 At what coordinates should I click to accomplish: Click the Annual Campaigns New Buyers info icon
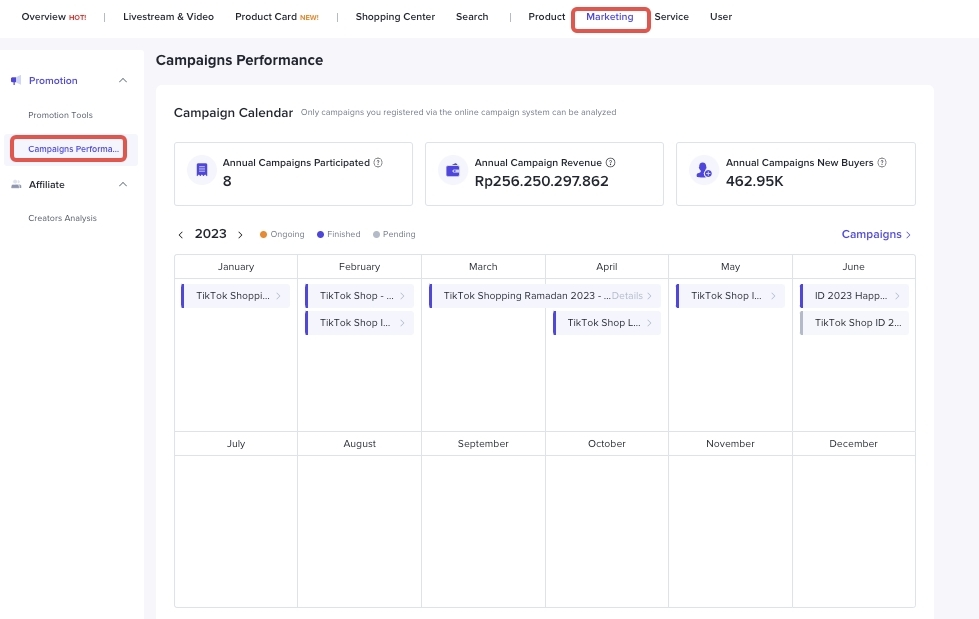click(882, 162)
